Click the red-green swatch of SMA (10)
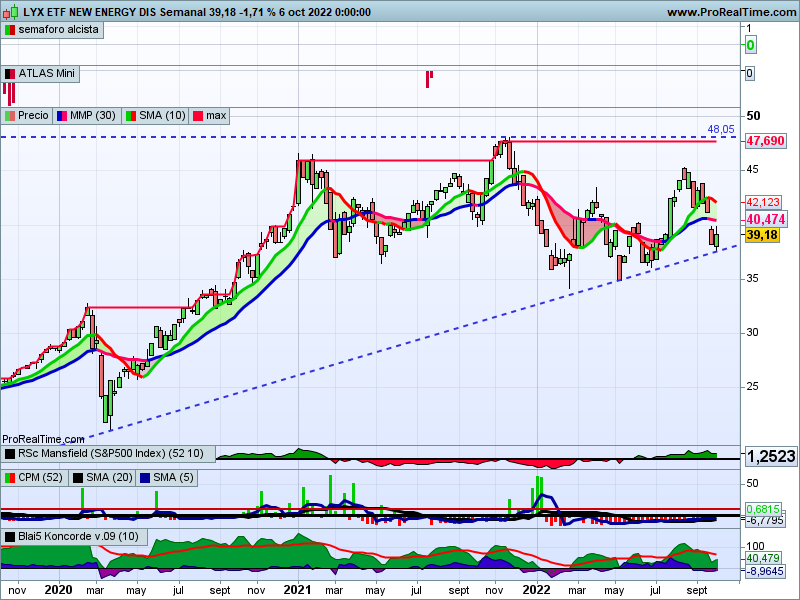 click(131, 116)
